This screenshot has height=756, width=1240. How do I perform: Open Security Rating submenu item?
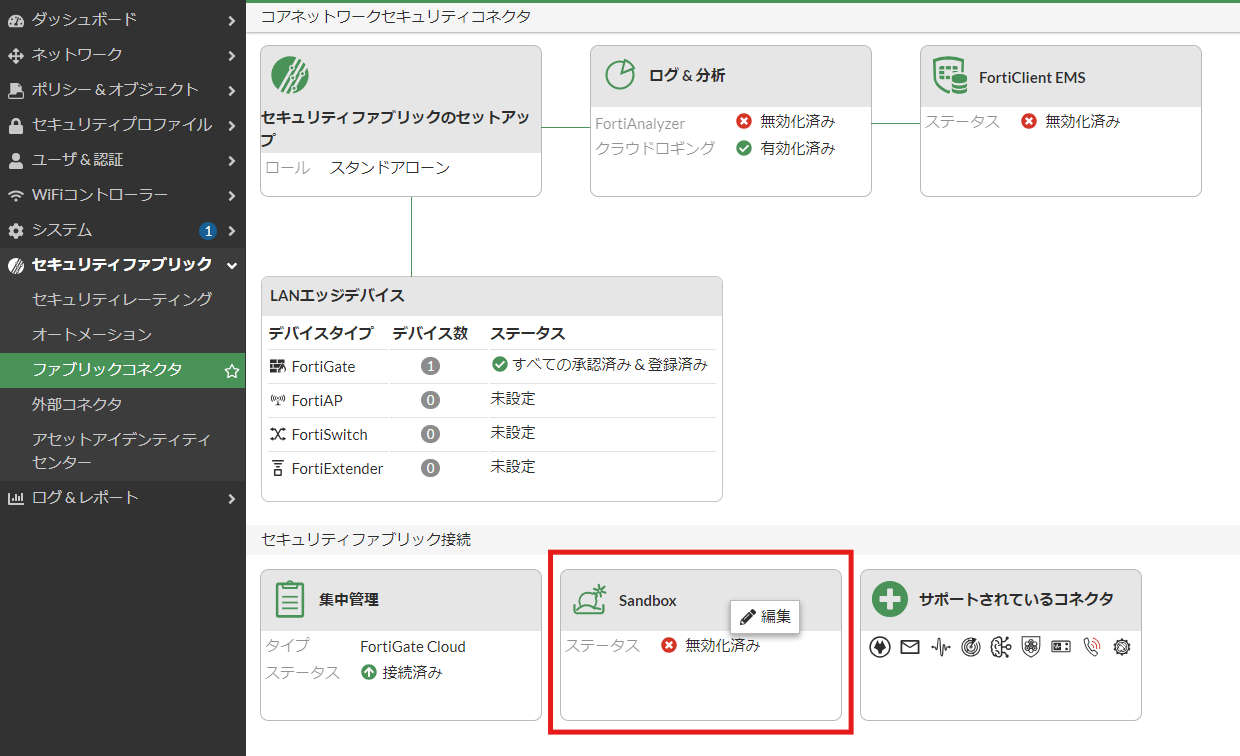pos(122,299)
